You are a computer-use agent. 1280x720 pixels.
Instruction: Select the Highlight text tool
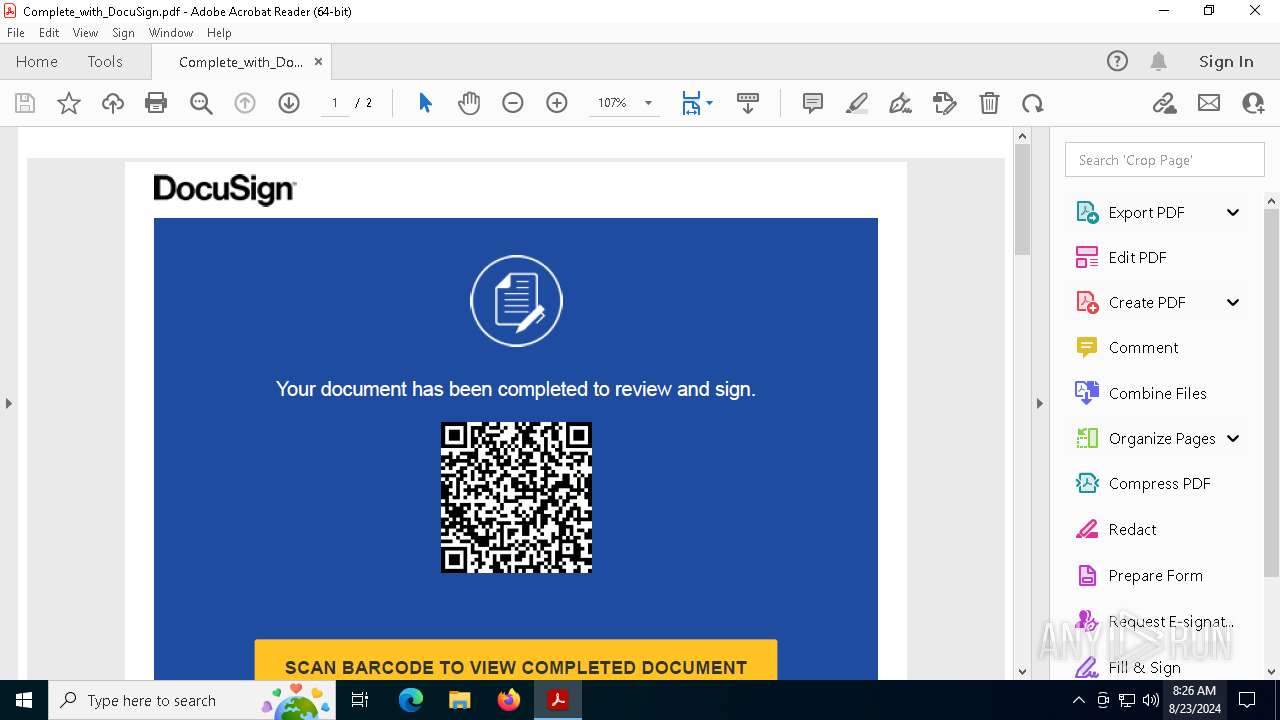click(x=857, y=103)
